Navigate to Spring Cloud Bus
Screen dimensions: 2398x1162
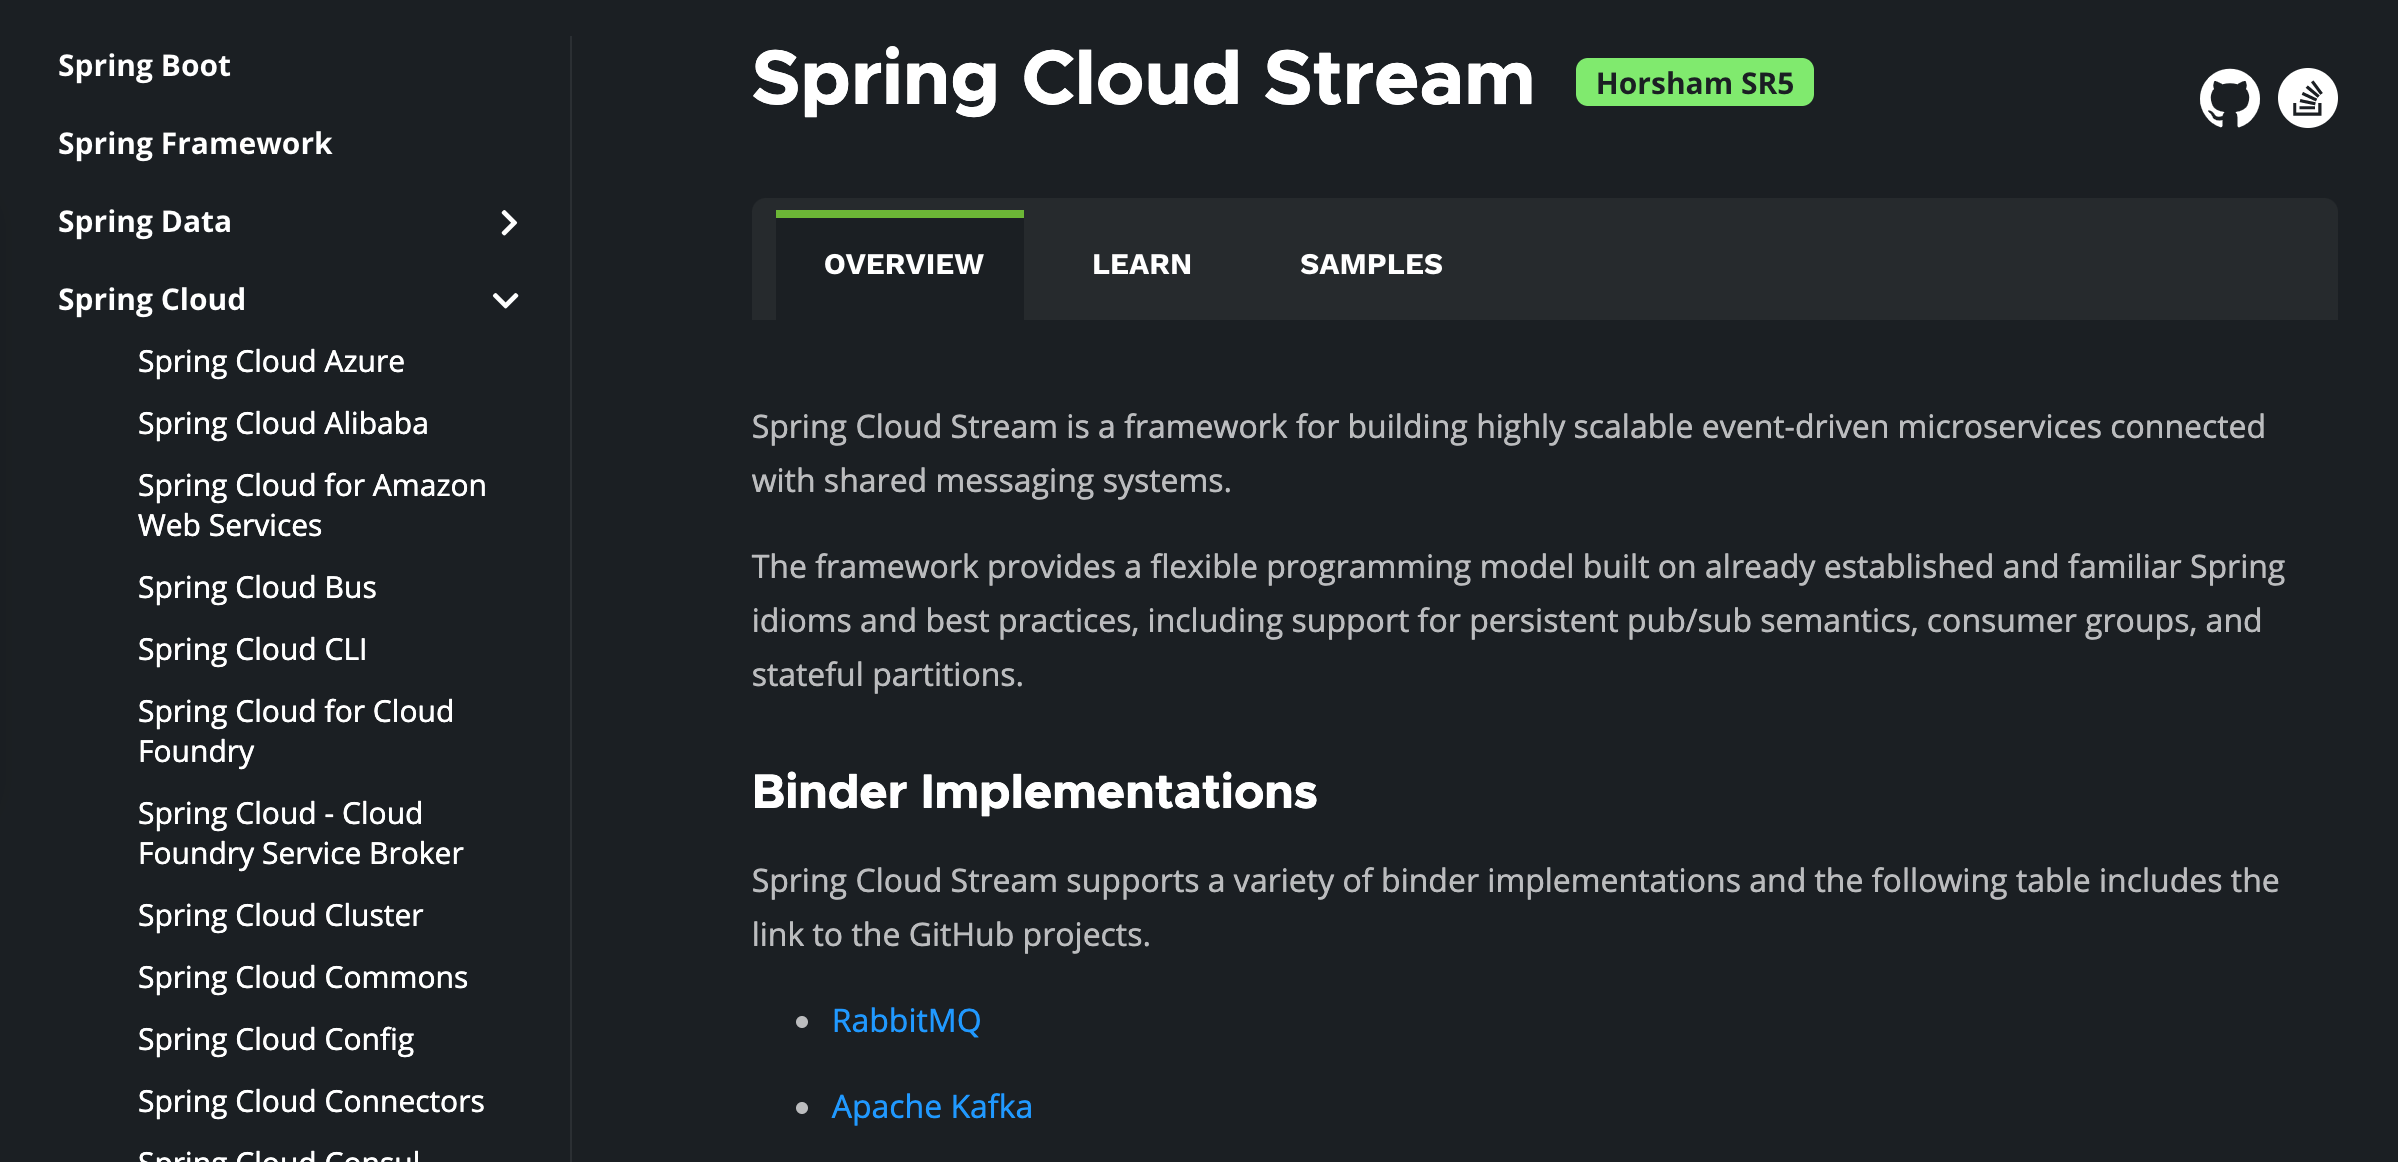[257, 587]
